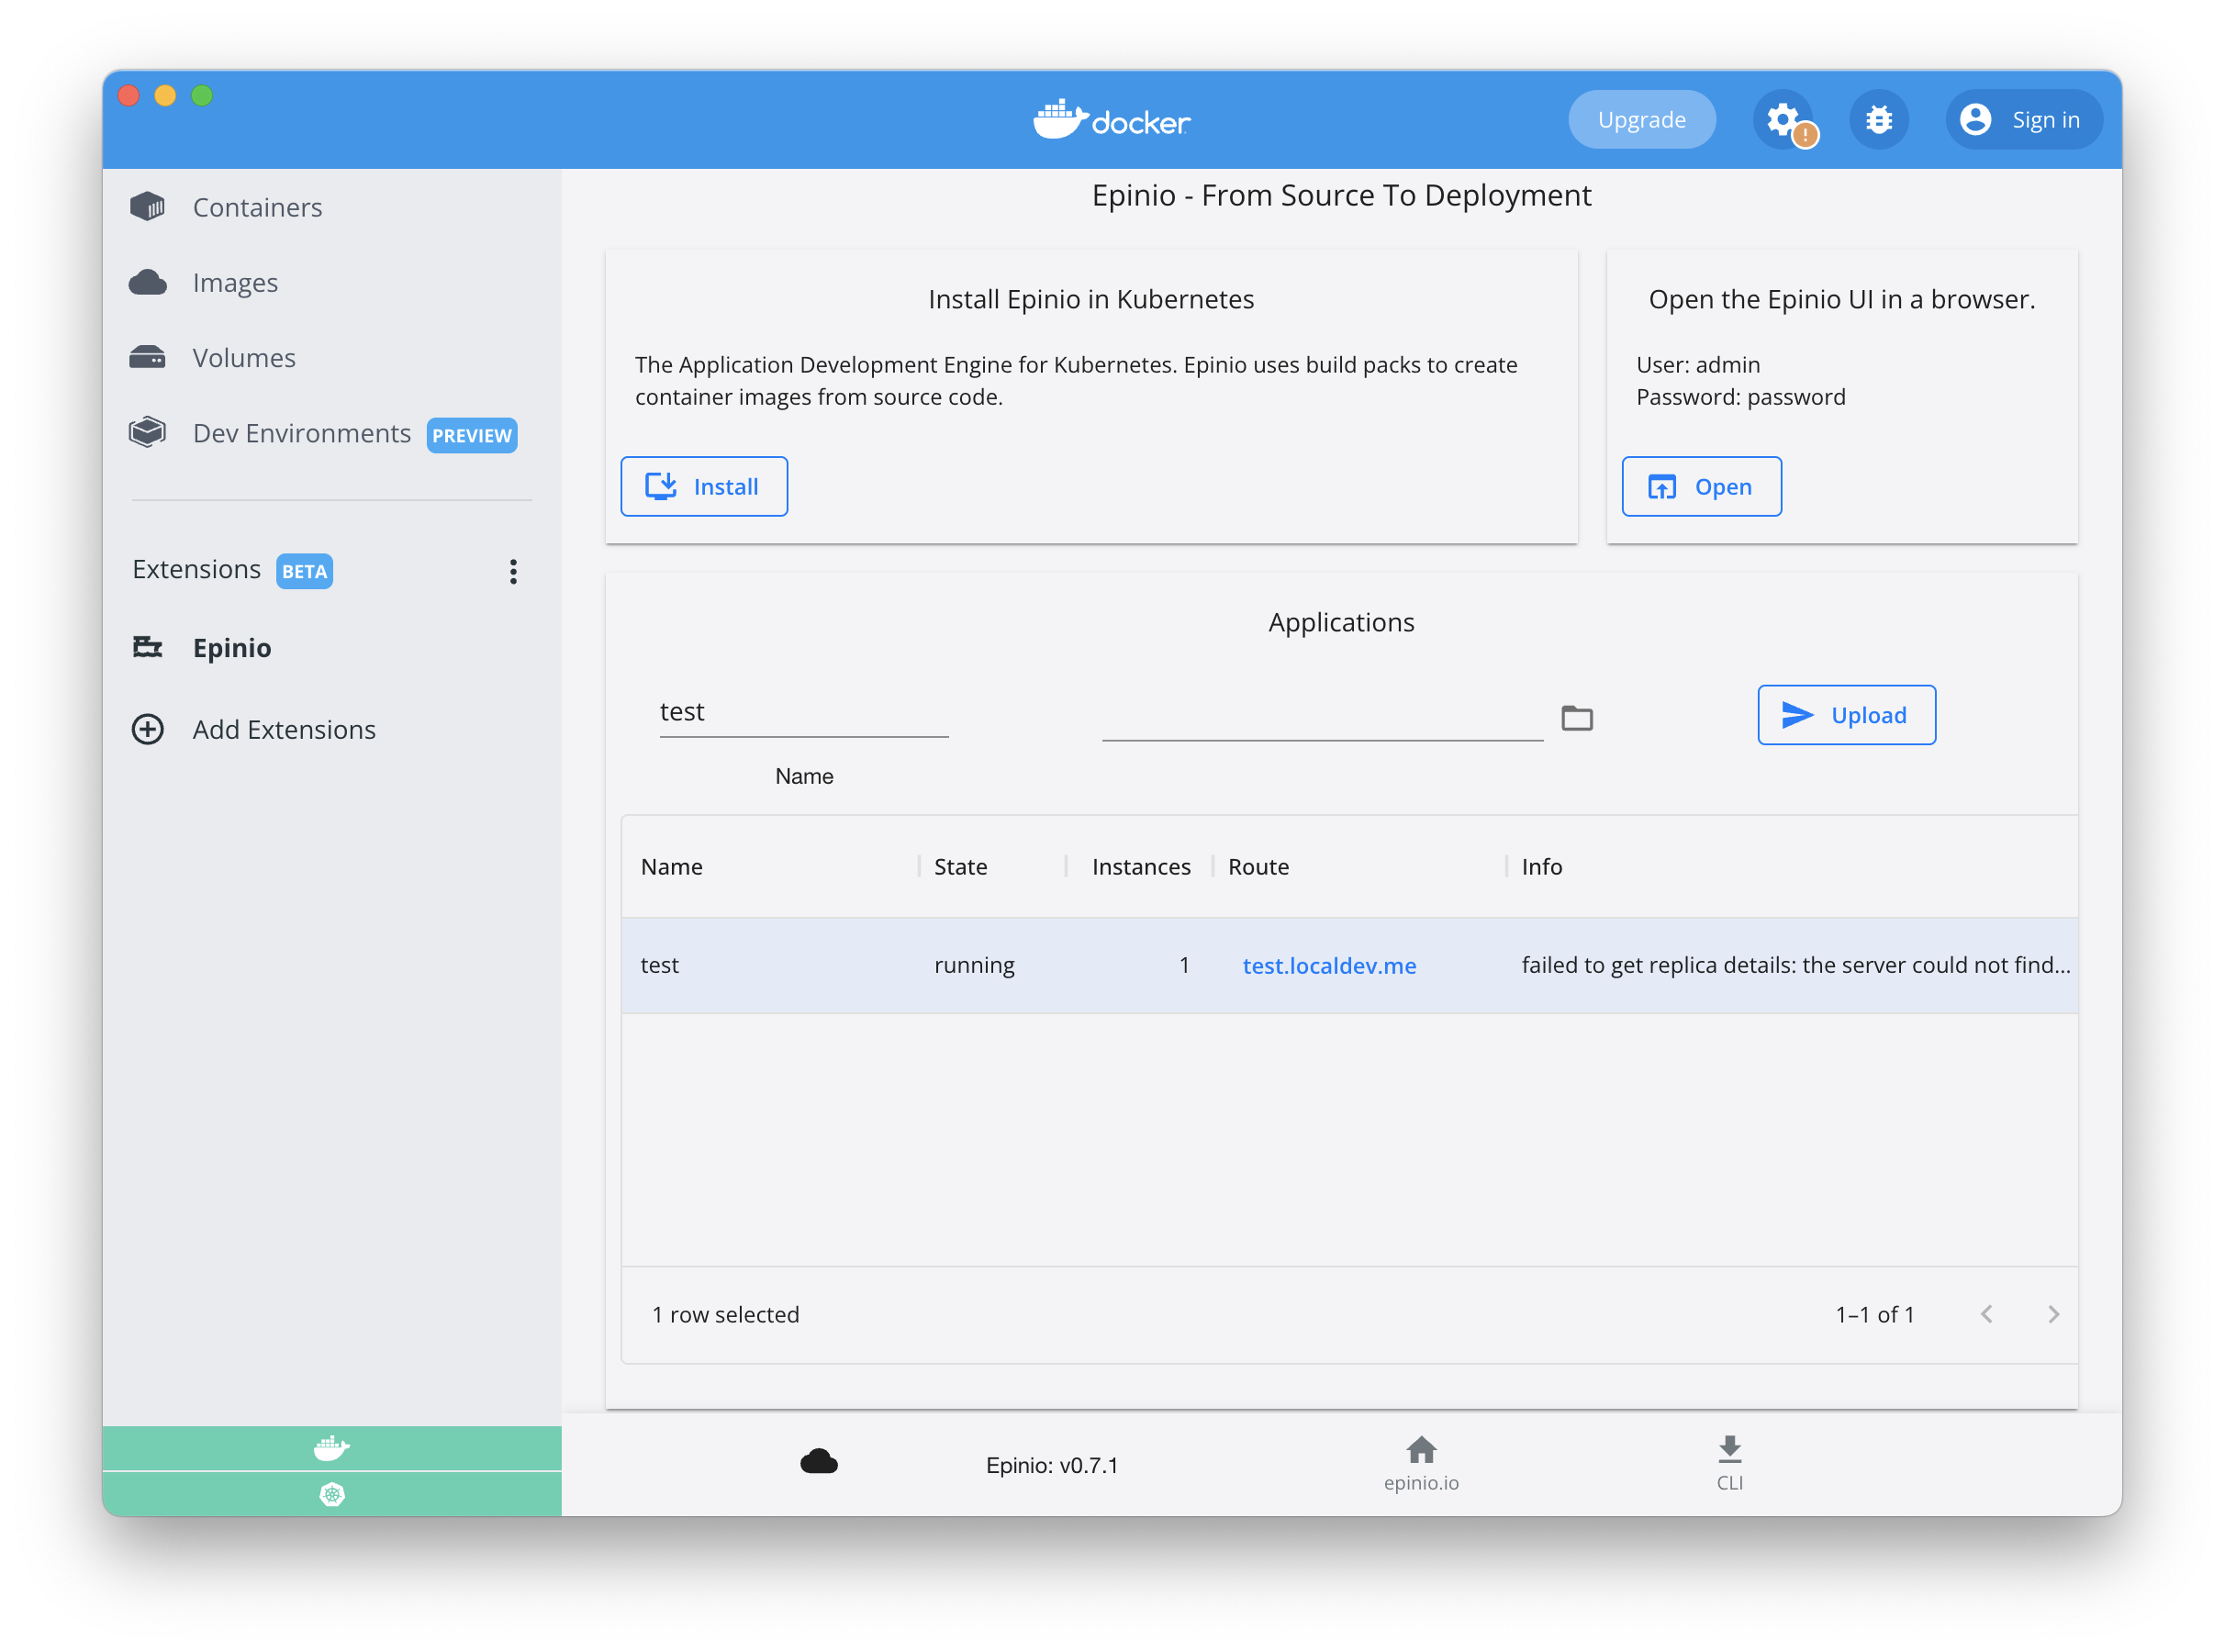Open Containers in the sidebar
Screen dimensions: 2225x1652
tap(257, 207)
